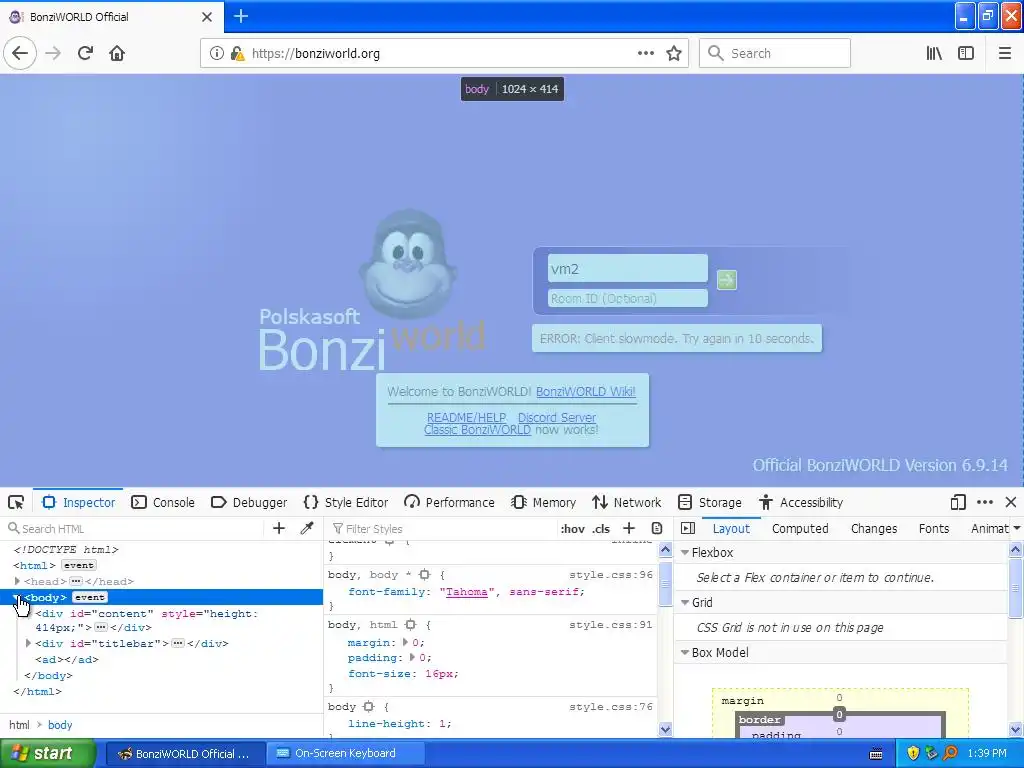Switch to the Changes sidebar tab
The width and height of the screenshot is (1024, 768).
[x=874, y=528]
